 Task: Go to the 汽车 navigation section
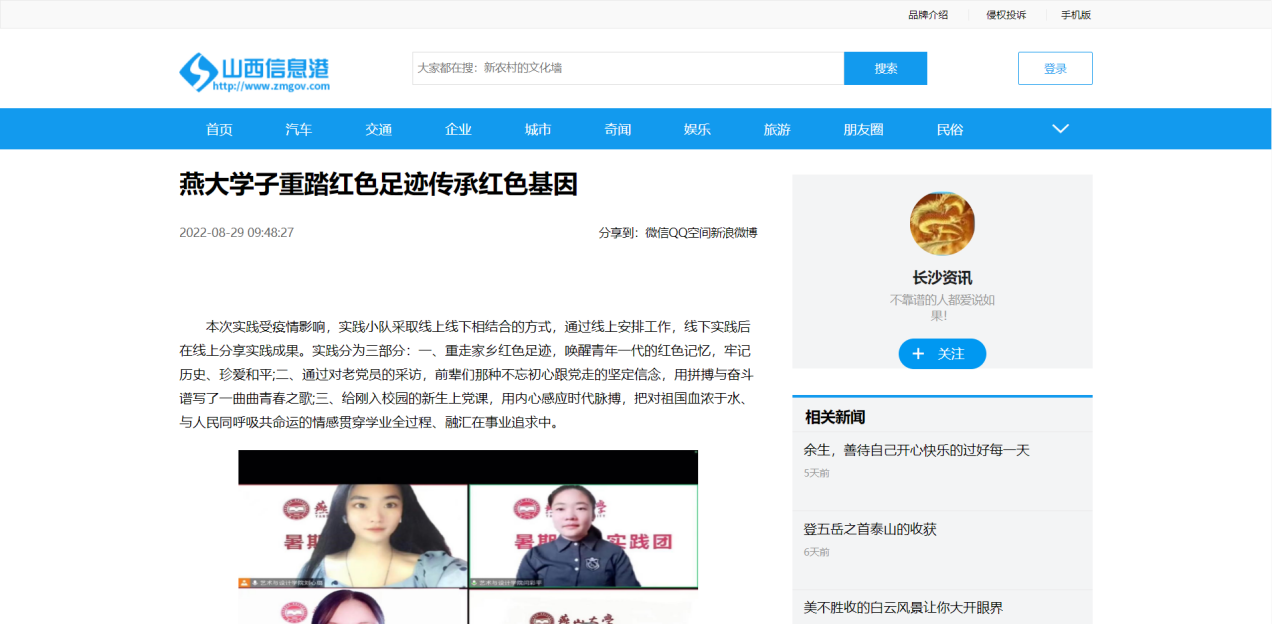[x=298, y=130]
